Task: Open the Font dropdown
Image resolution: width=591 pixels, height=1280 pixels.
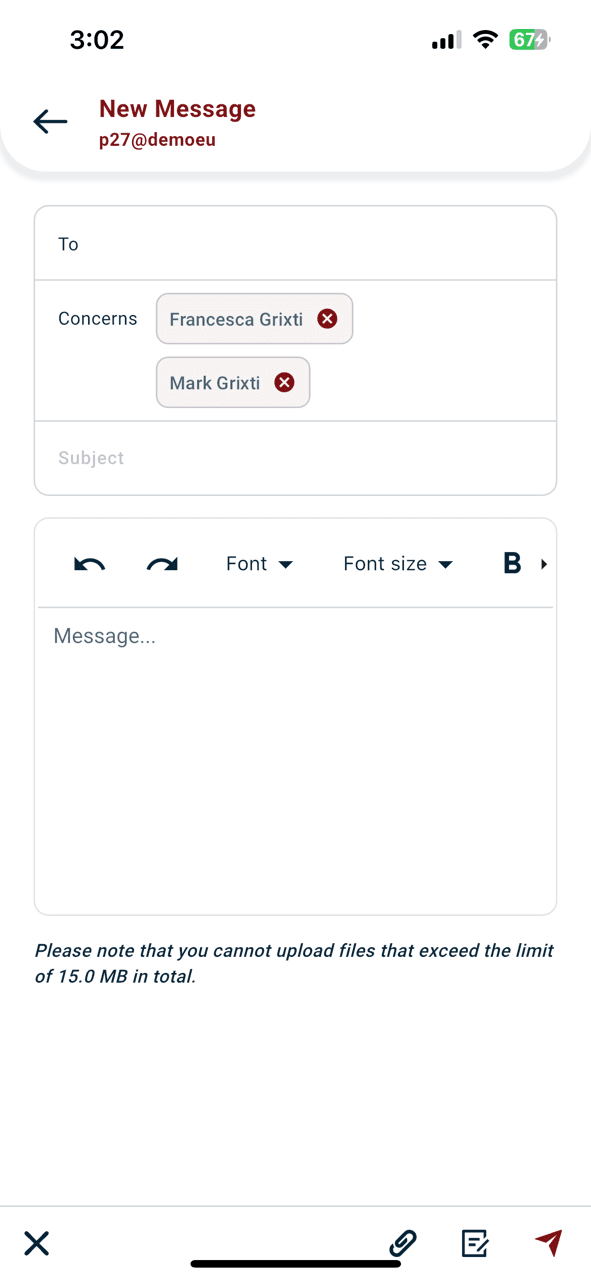Action: click(x=259, y=564)
